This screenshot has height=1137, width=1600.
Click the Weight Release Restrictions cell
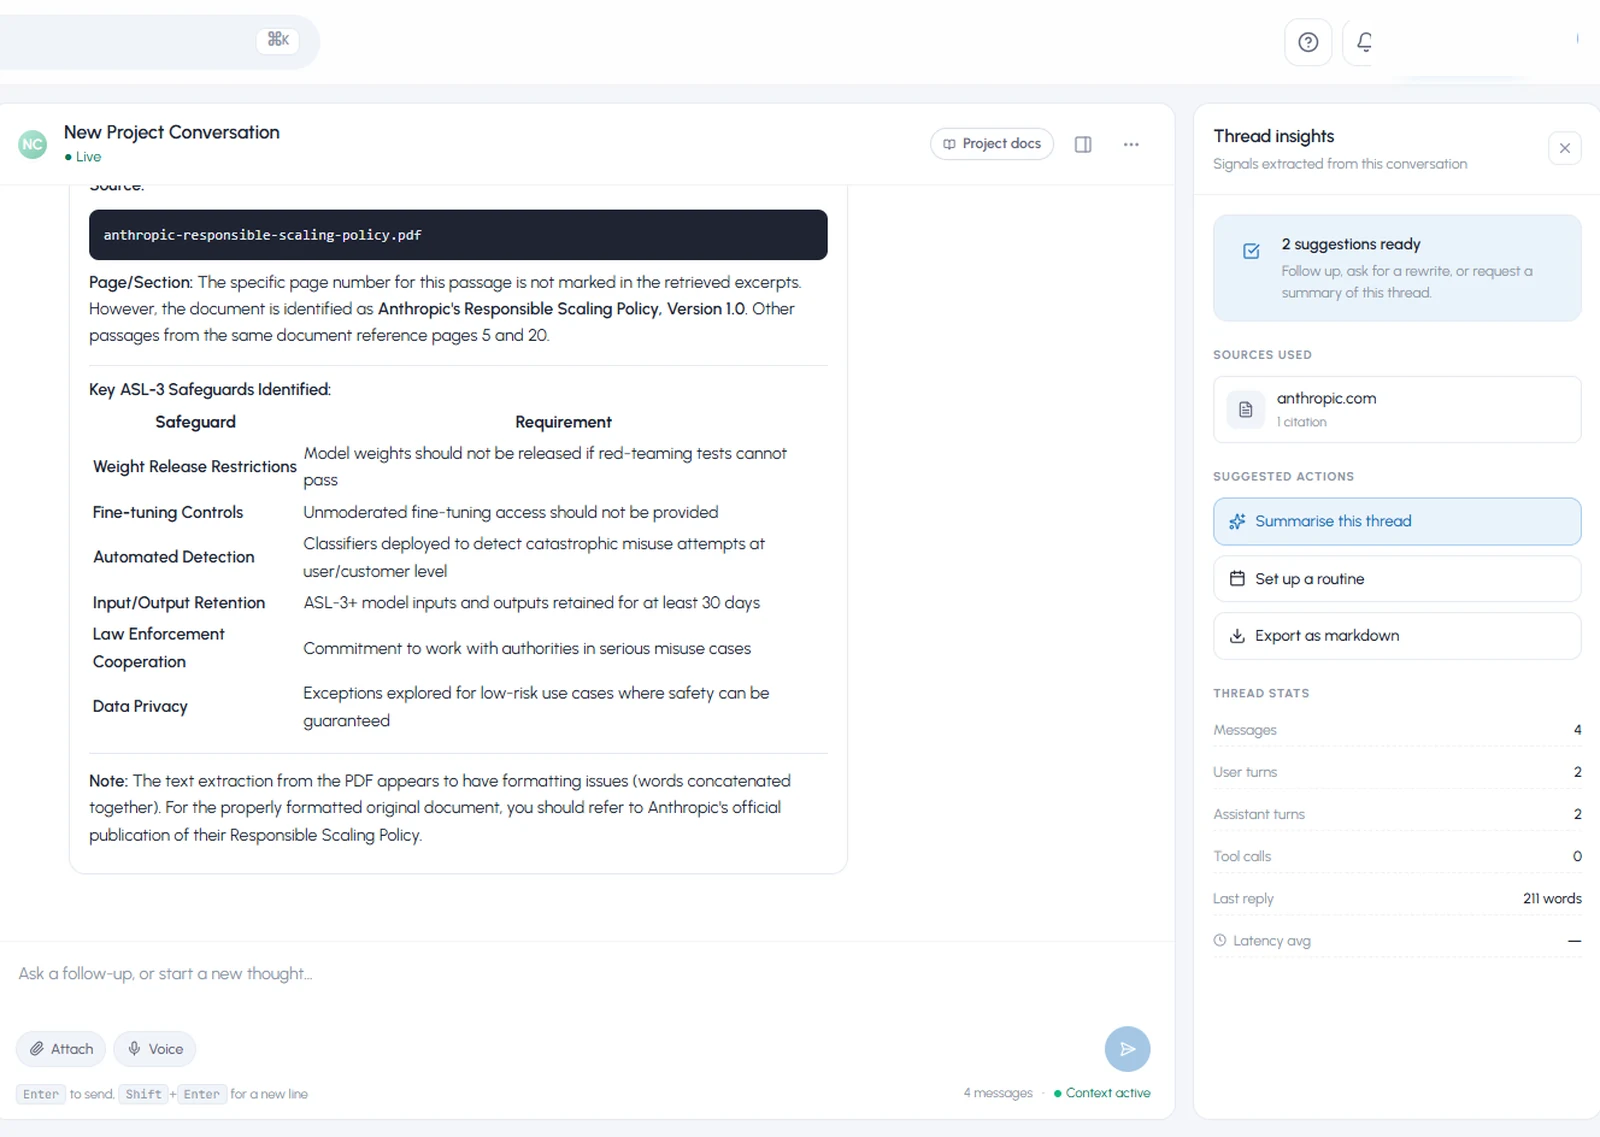195,467
